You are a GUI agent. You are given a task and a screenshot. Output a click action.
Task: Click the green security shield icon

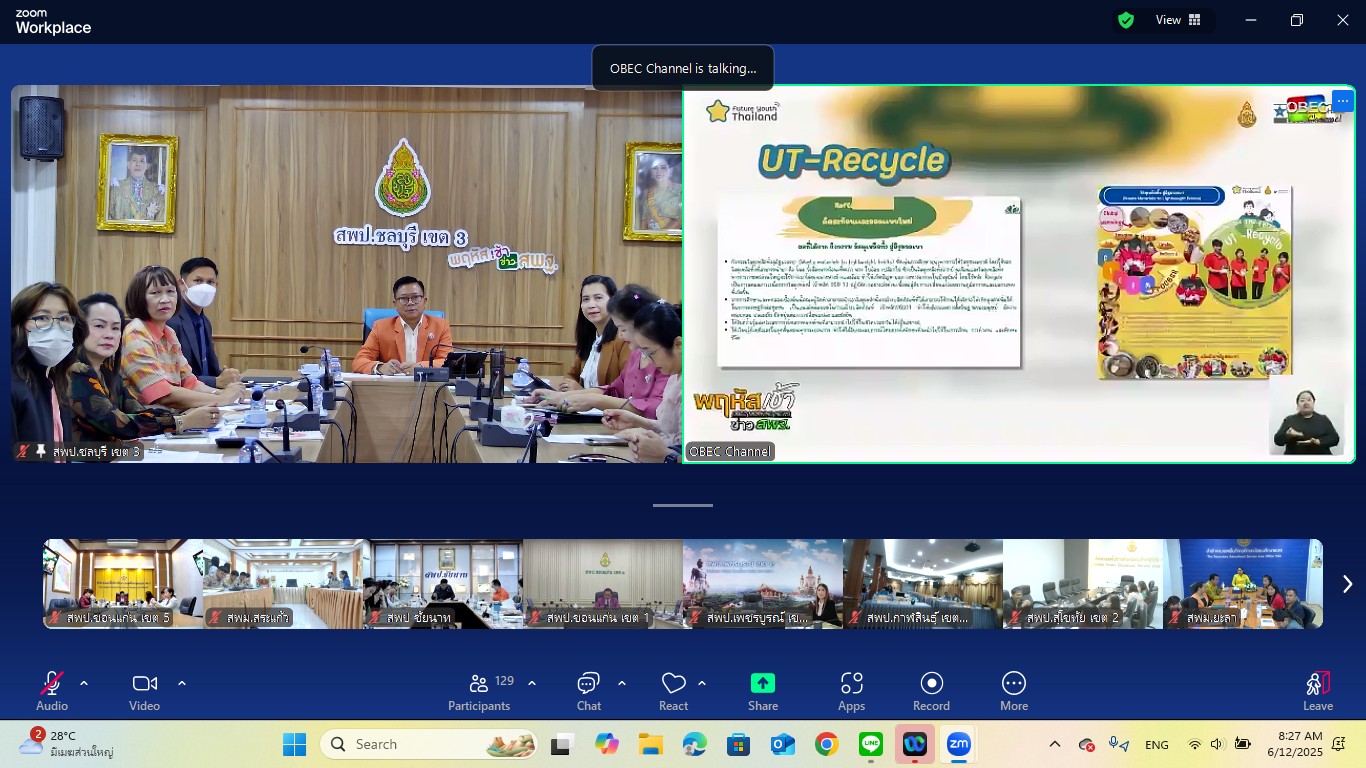(1126, 20)
